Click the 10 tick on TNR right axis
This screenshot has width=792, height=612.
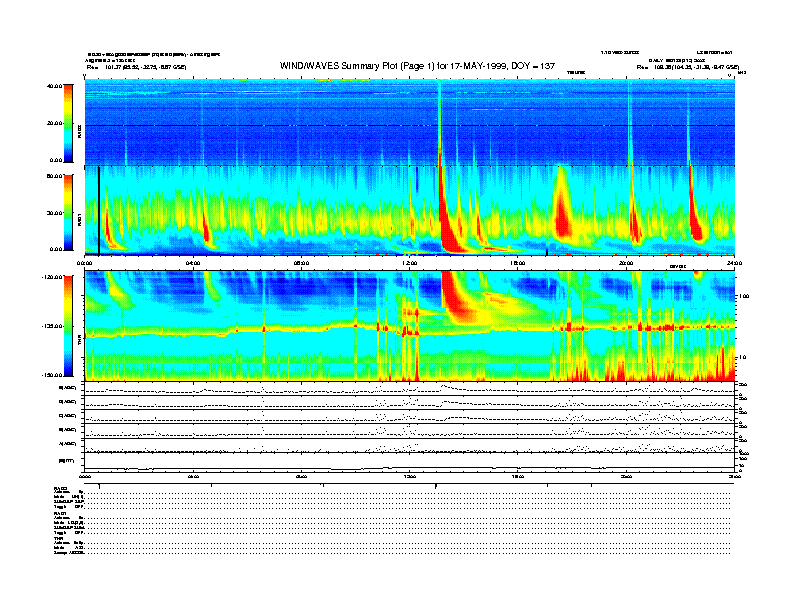pyautogui.click(x=744, y=357)
